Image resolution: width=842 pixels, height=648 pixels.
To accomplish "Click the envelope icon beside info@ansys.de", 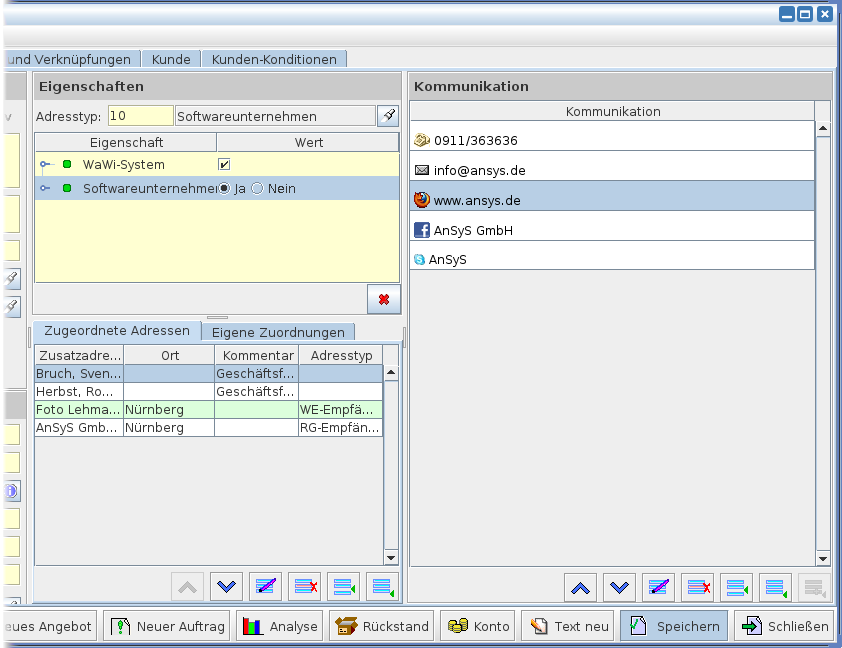I will pos(422,170).
